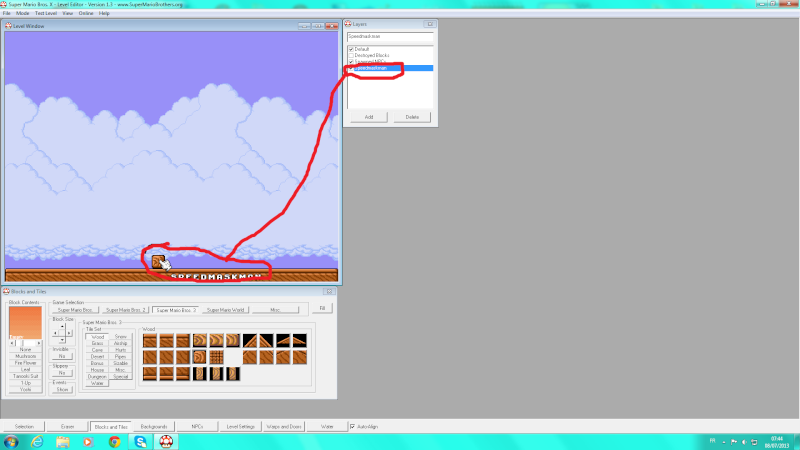Toggle the Spawned NPCs layer checkbox
This screenshot has width=800, height=450.
click(351, 61)
